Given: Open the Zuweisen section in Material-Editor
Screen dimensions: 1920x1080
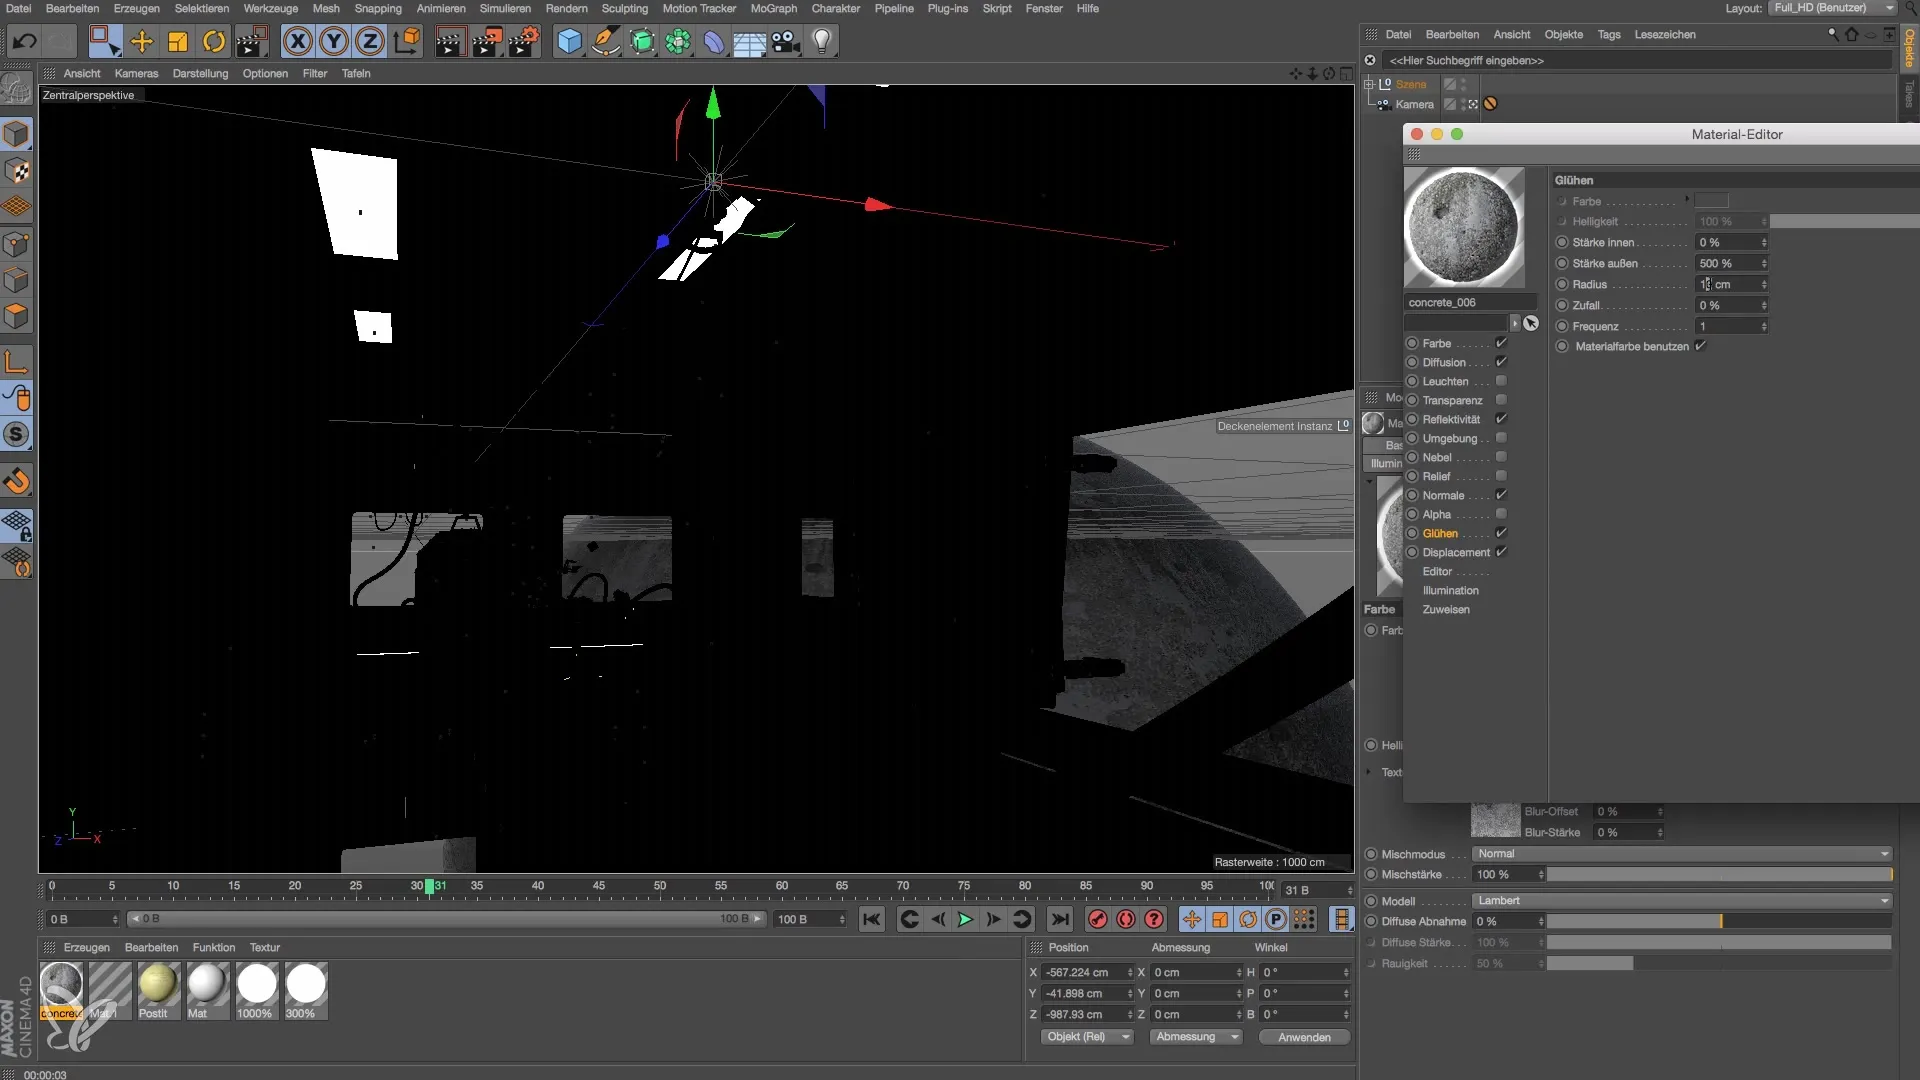Looking at the screenshot, I should 1446,609.
